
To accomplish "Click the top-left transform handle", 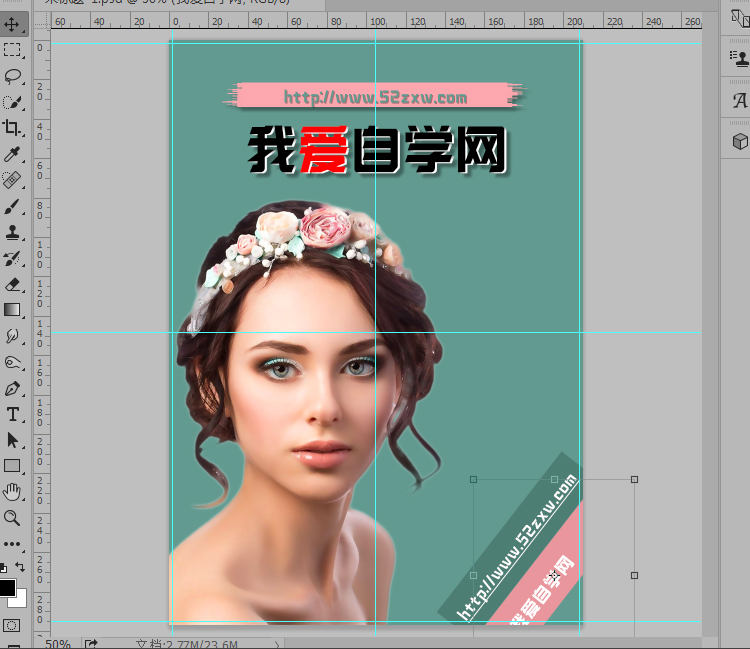I will (474, 479).
